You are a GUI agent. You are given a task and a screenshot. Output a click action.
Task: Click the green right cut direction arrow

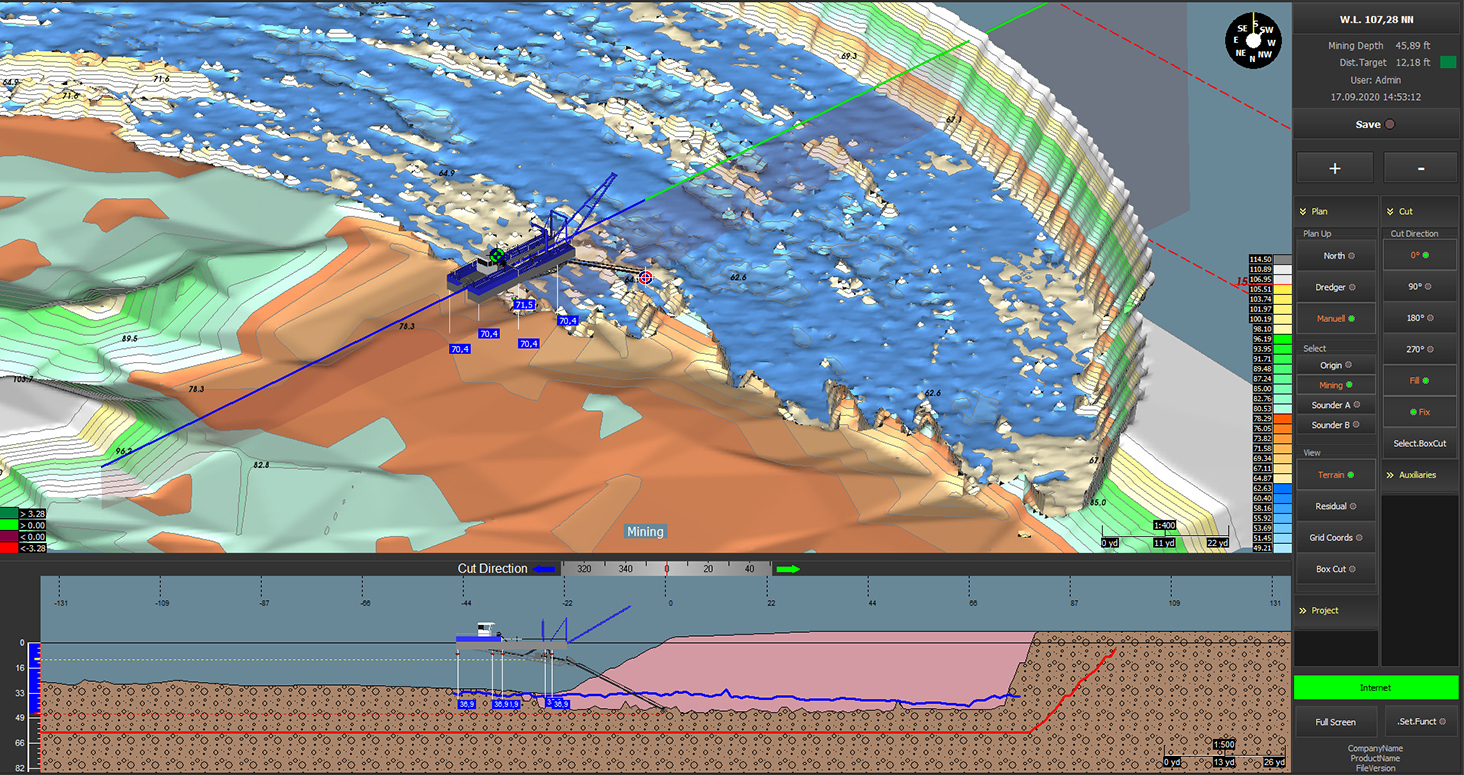789,569
